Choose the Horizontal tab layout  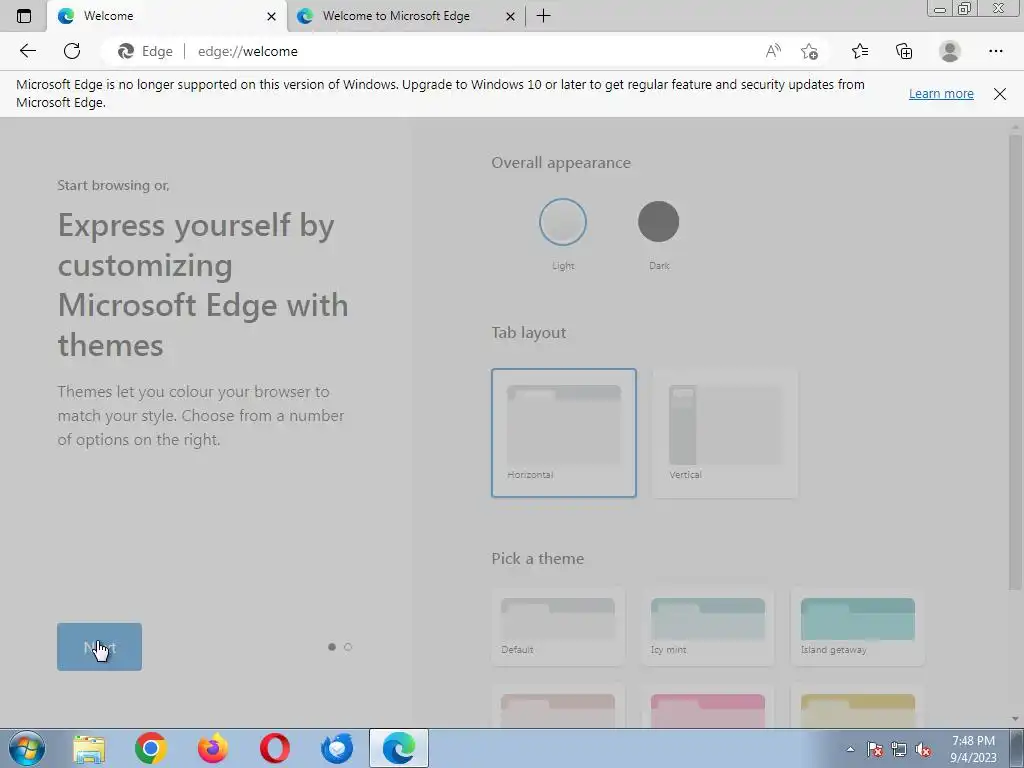[x=564, y=433]
